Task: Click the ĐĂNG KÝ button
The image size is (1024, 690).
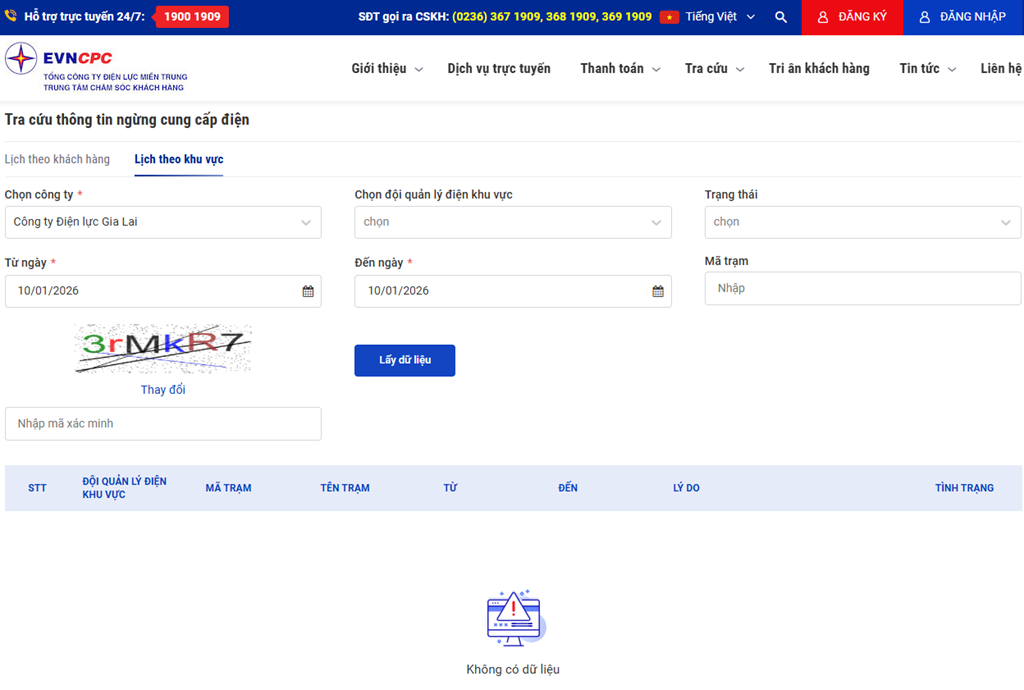Action: 852,17
